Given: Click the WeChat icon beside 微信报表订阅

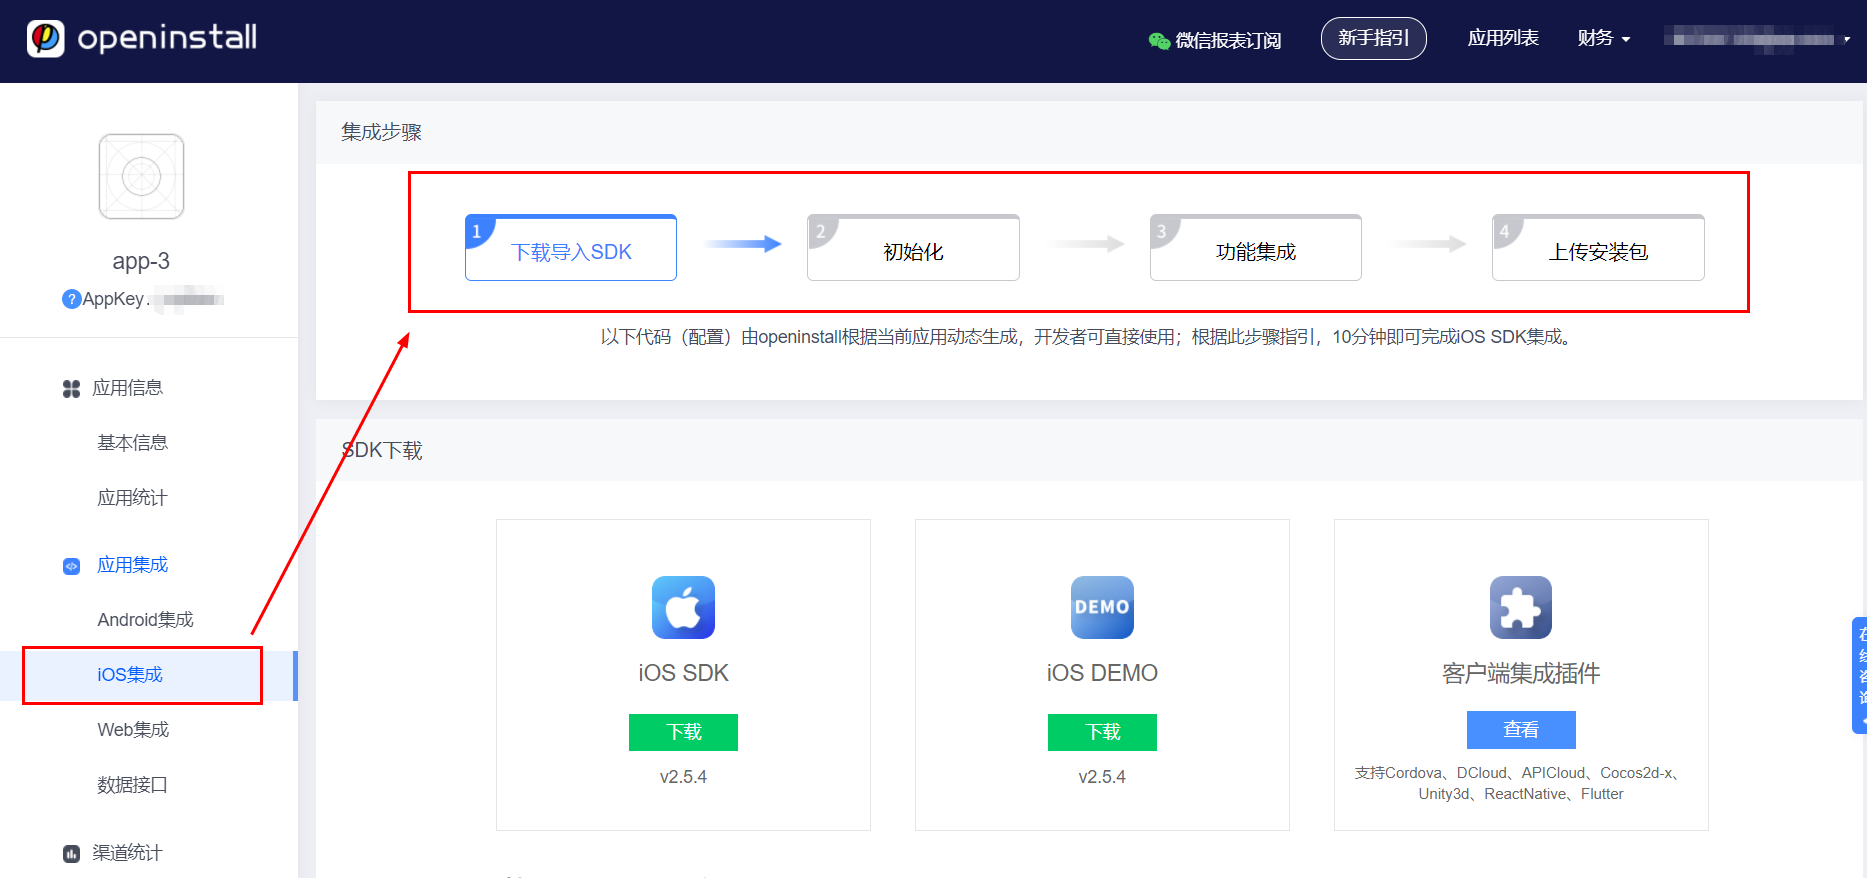Looking at the screenshot, I should click(x=1159, y=40).
